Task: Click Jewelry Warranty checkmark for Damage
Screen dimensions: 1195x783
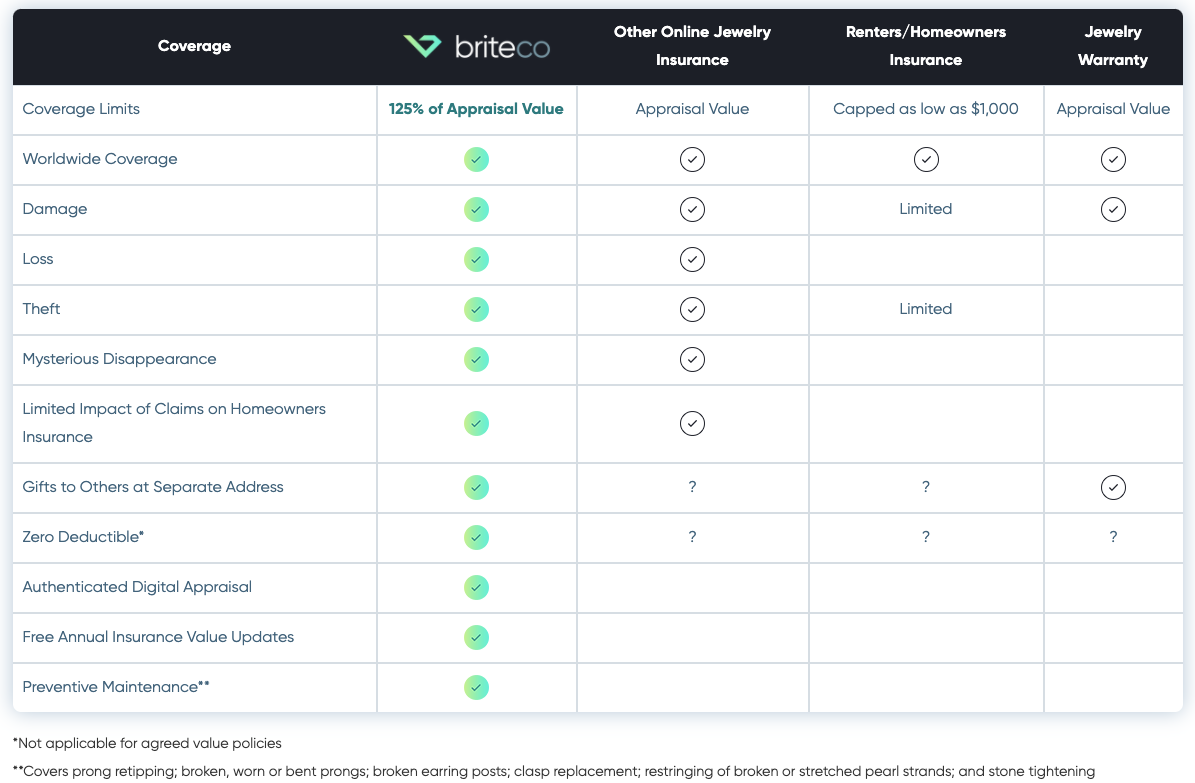Action: (x=1113, y=210)
